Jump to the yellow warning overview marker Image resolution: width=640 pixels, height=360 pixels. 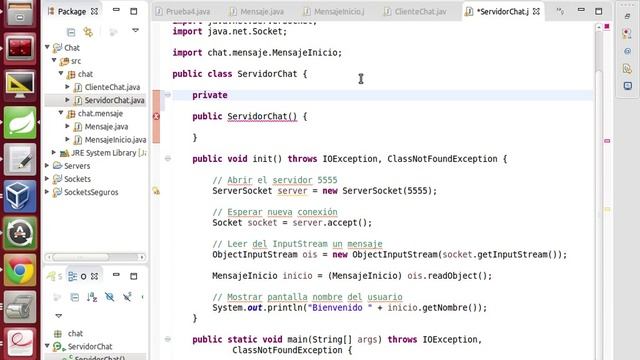pos(607,209)
